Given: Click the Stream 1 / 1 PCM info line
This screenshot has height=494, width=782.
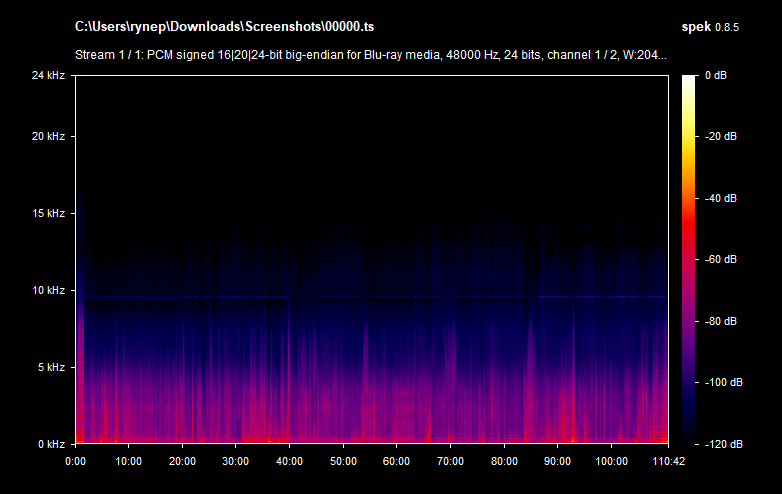Looking at the screenshot, I should click(x=371, y=55).
